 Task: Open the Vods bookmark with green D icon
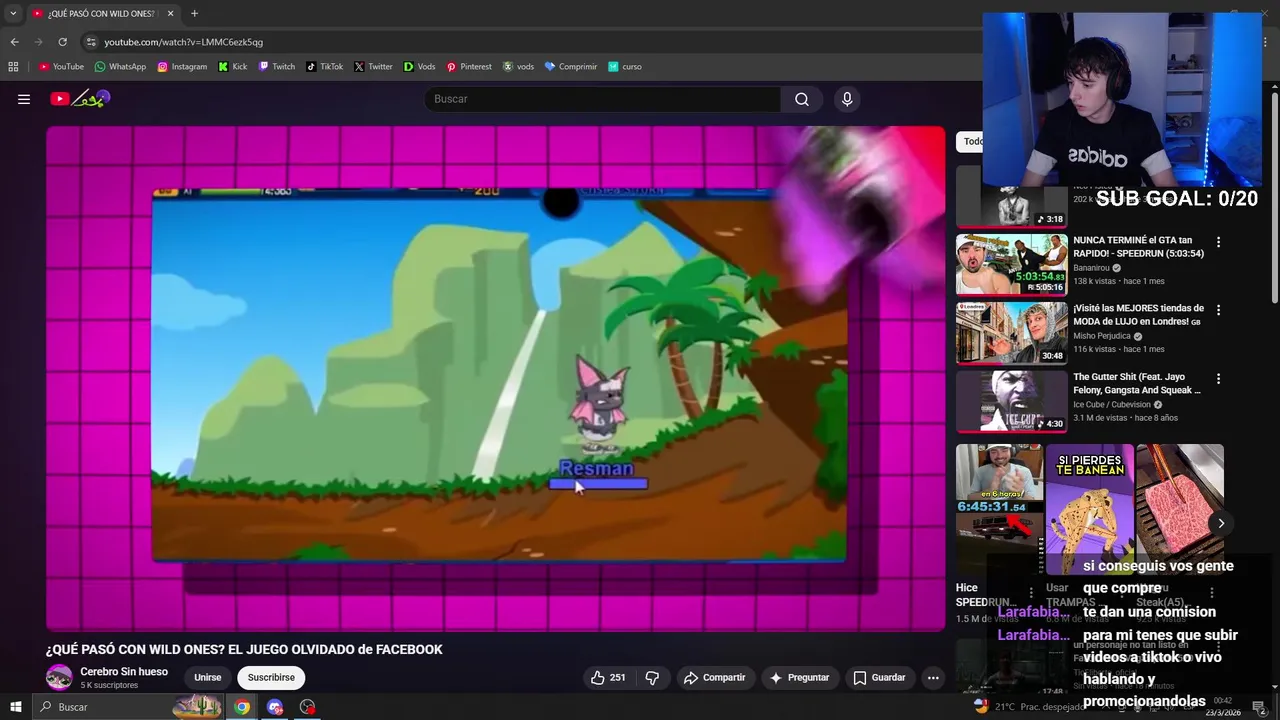(x=420, y=67)
